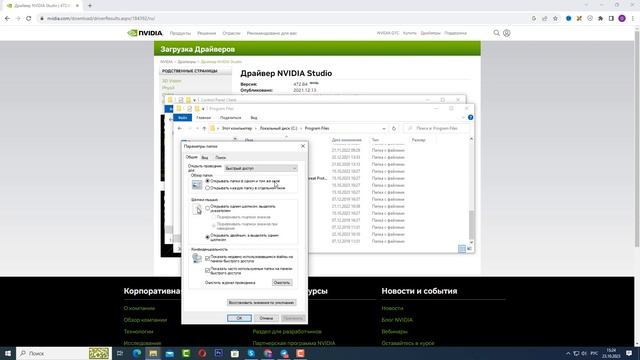Click Explorer back arrow in Program Files window

tap(180, 129)
